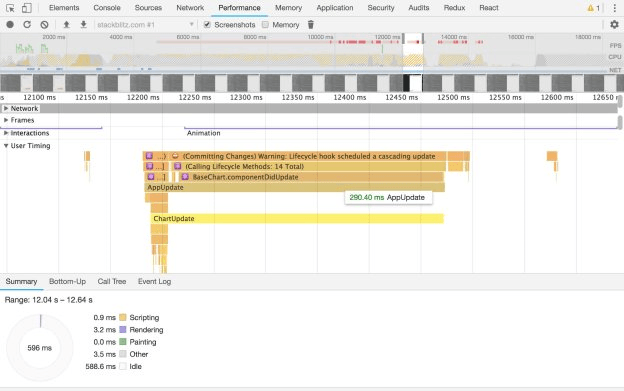The image size is (624, 391).
Task: Click the save profile download arrow icon
Action: pos(84,25)
